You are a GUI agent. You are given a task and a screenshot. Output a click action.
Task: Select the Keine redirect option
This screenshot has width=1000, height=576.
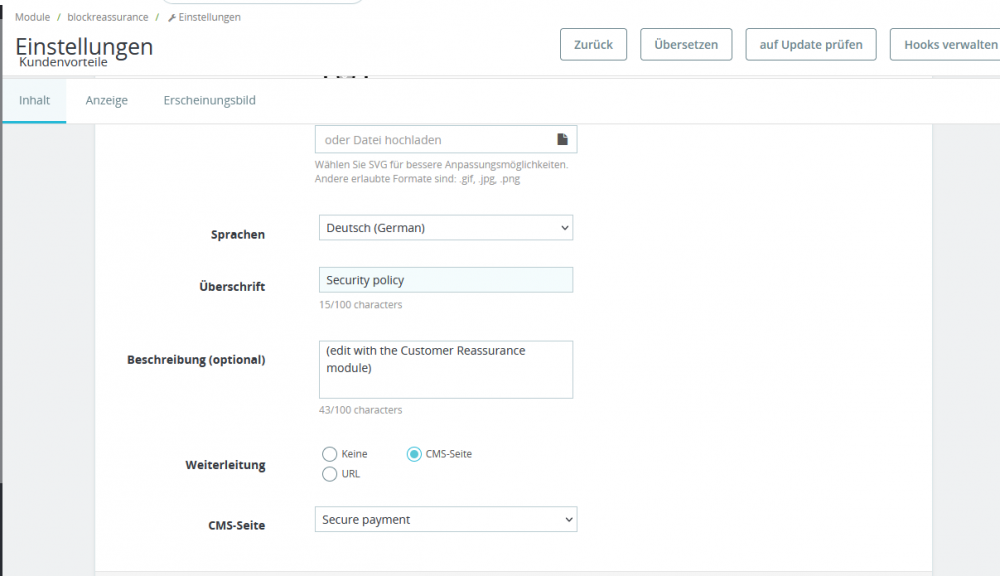[x=330, y=454]
